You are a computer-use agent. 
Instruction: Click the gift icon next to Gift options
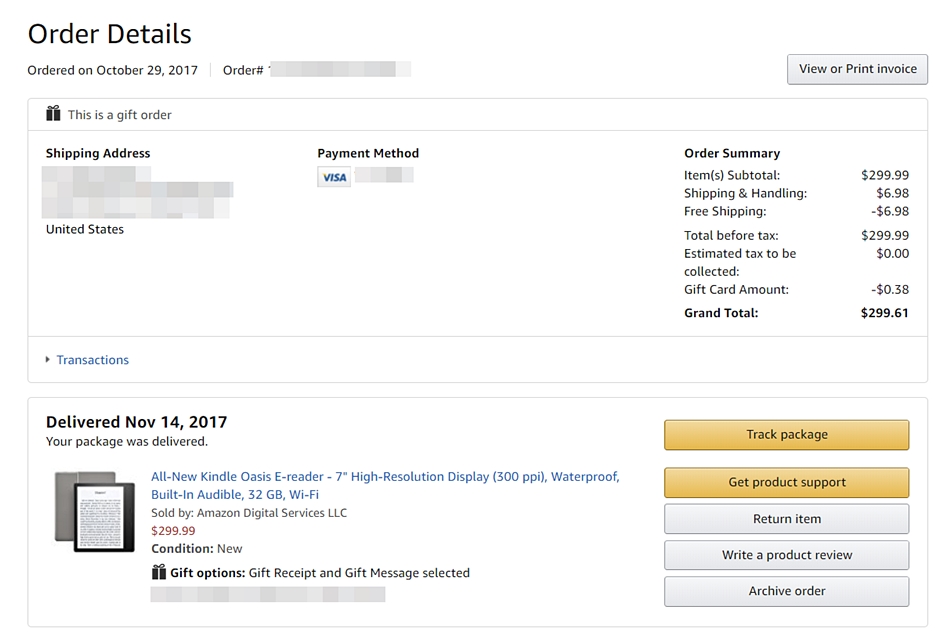click(x=158, y=573)
